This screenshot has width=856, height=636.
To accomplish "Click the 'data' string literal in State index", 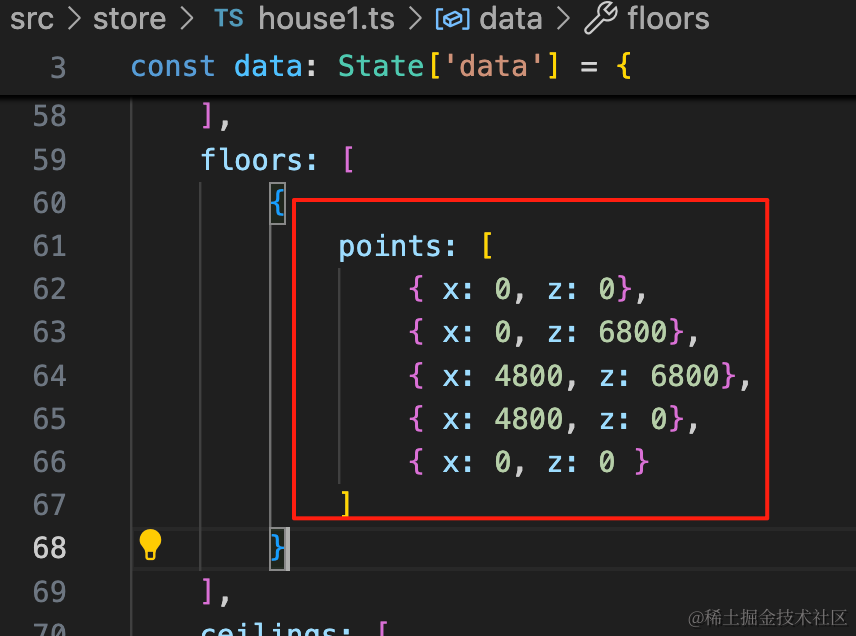I will [x=494, y=66].
